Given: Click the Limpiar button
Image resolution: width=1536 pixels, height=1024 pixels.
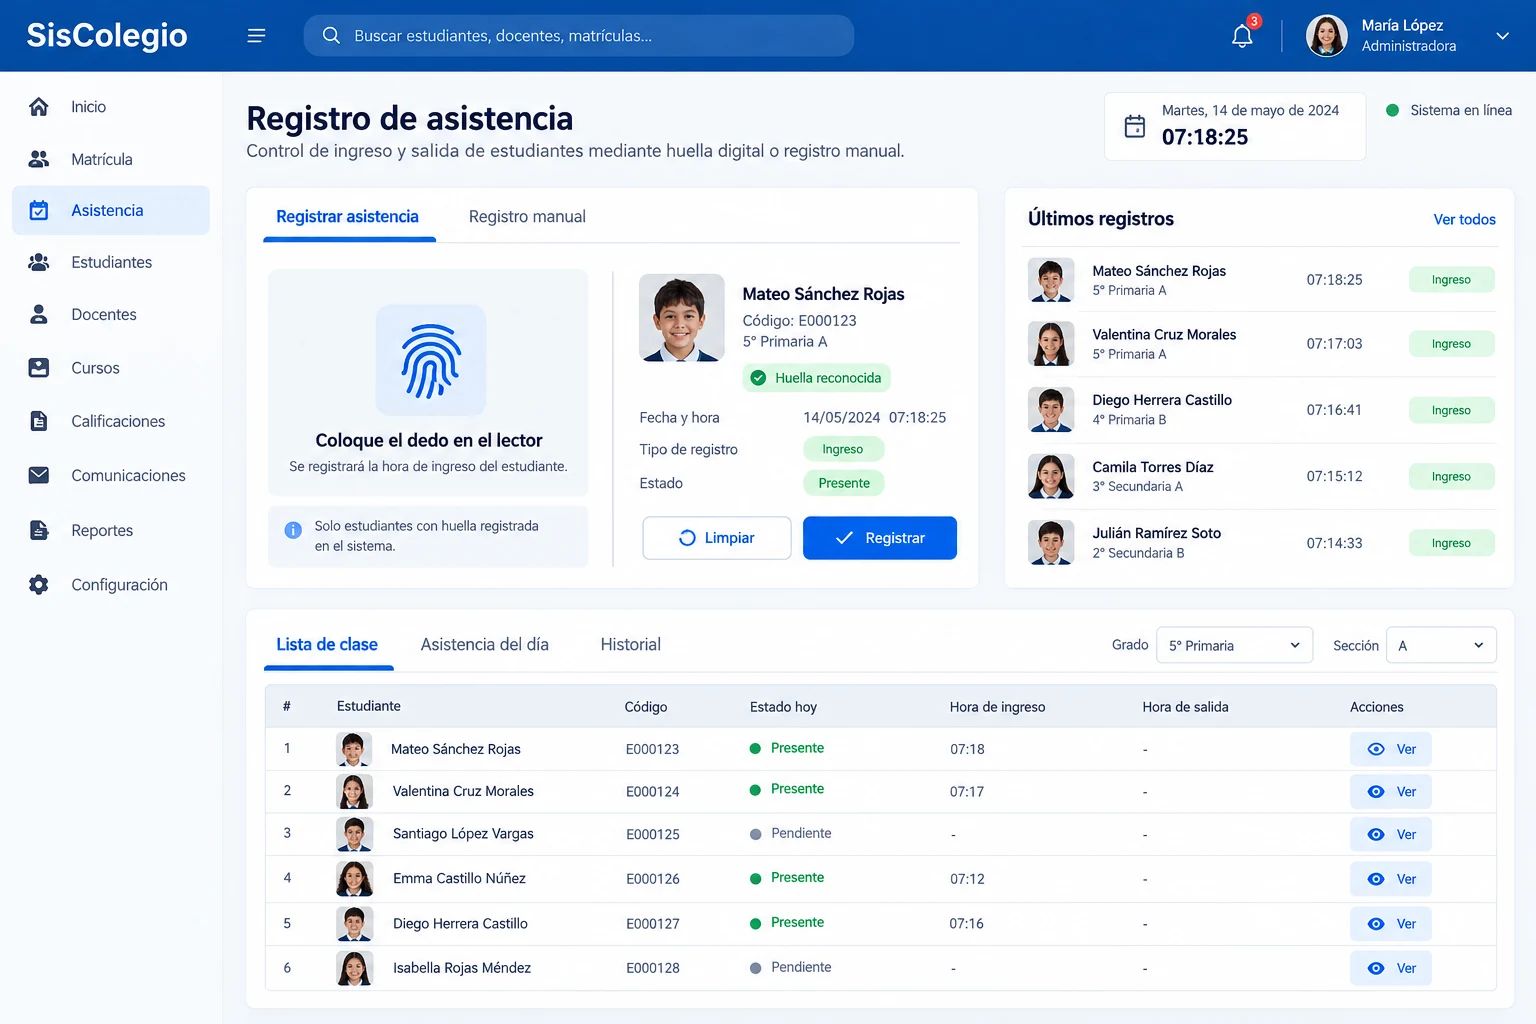Looking at the screenshot, I should point(717,538).
